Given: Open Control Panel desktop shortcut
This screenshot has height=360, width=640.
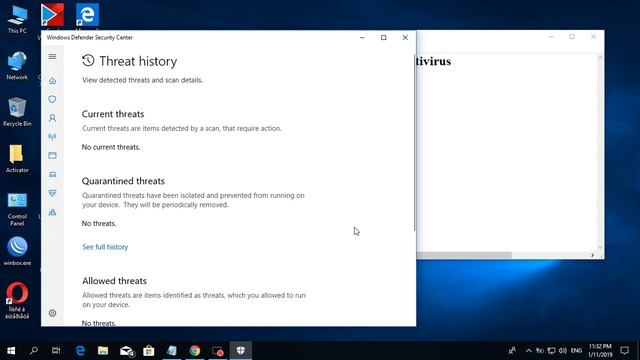Looking at the screenshot, I should (17, 209).
